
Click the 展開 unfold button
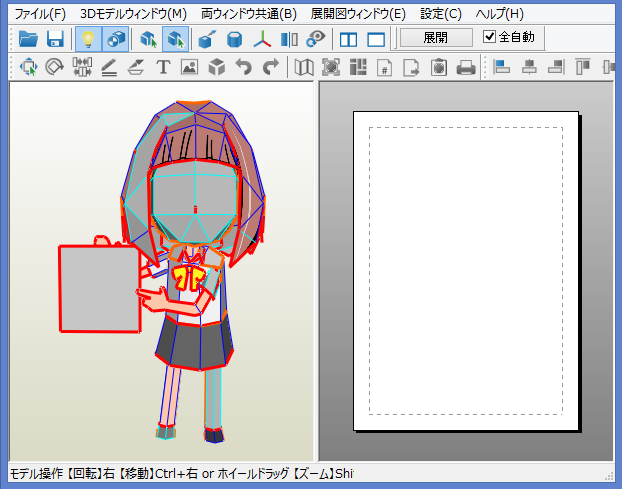pos(436,38)
